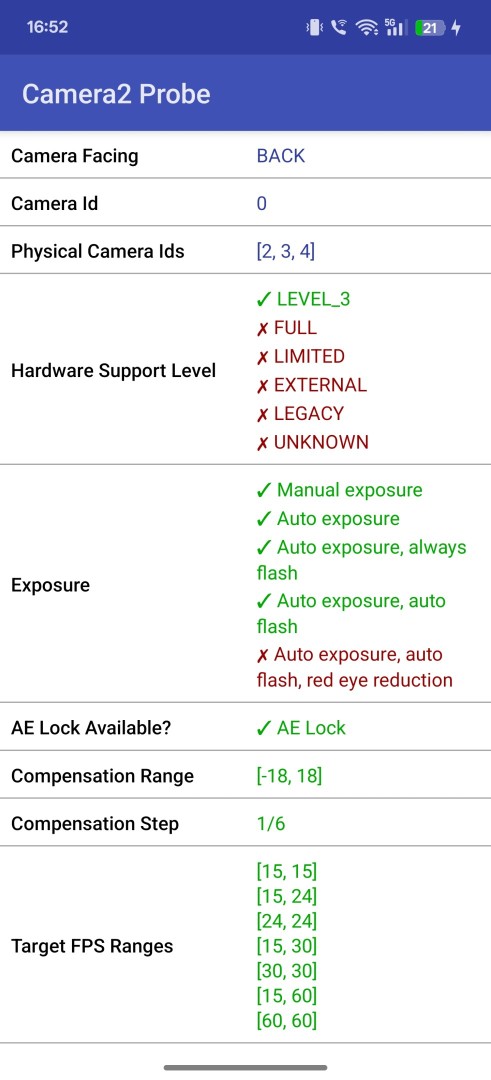Screen dimensions: 491x1080
Task: Click the red X beside FULL
Action: 262,329
